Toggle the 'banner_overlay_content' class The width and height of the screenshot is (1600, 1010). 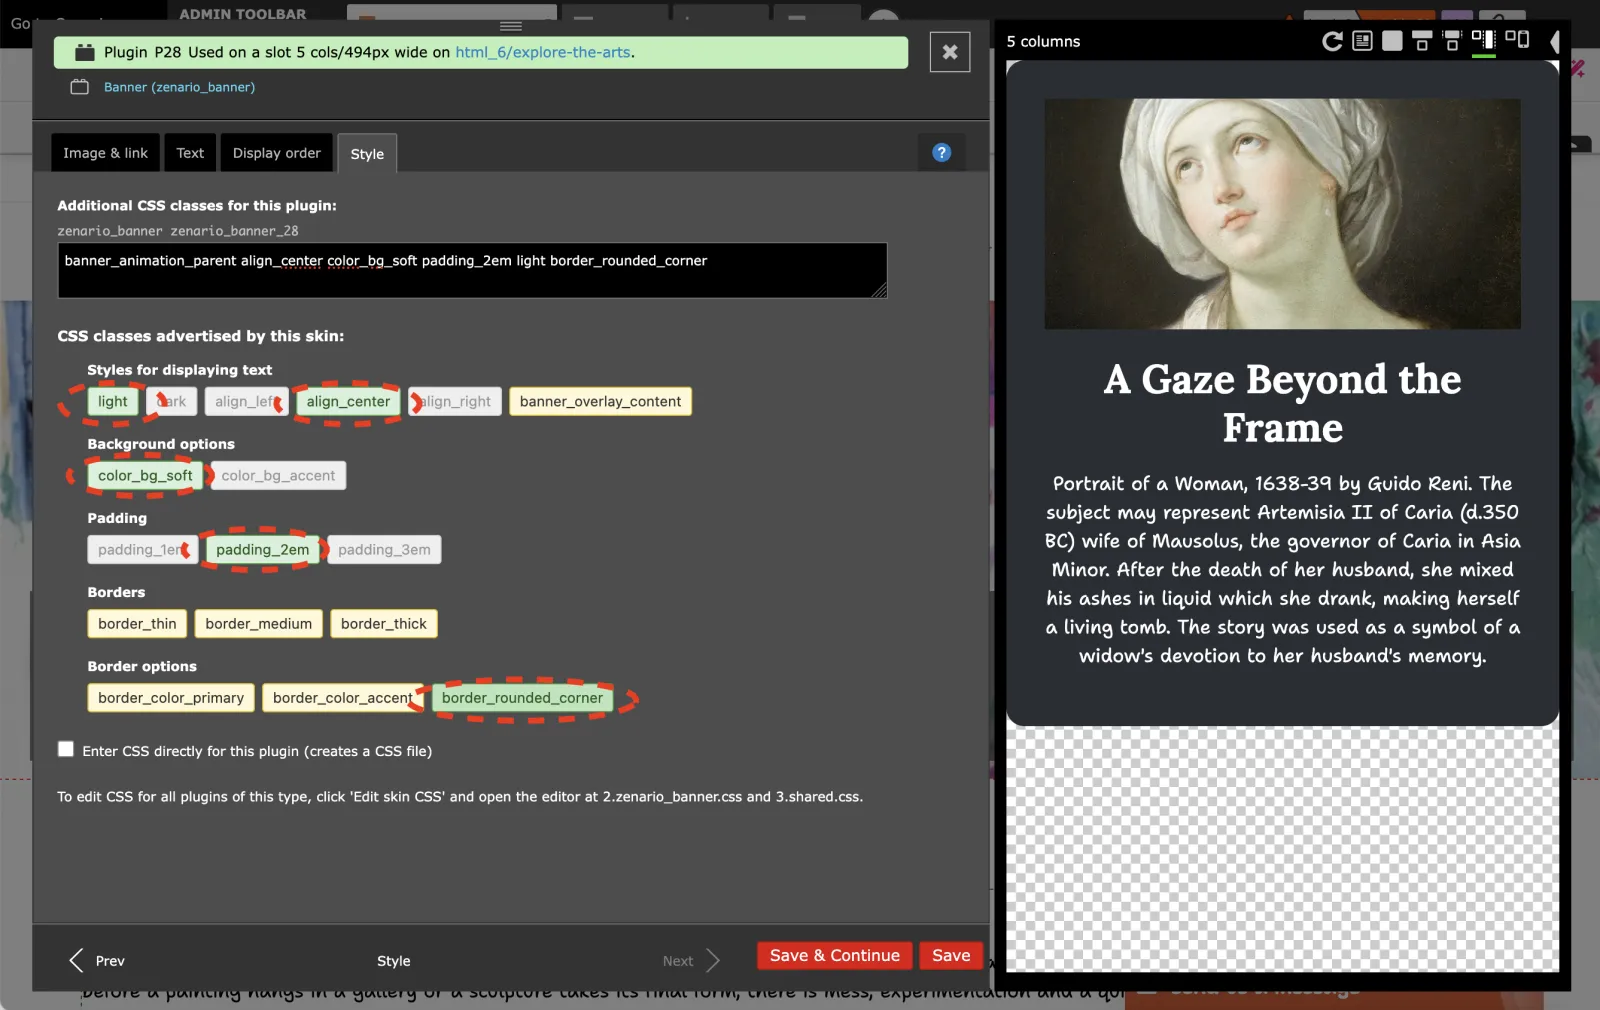(600, 401)
